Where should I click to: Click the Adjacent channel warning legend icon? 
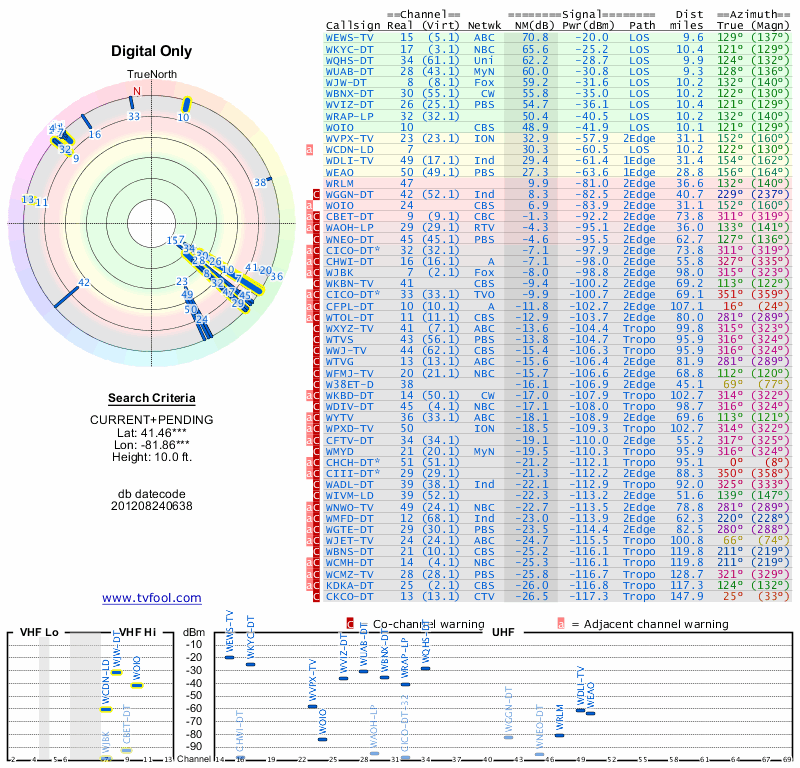(561, 624)
